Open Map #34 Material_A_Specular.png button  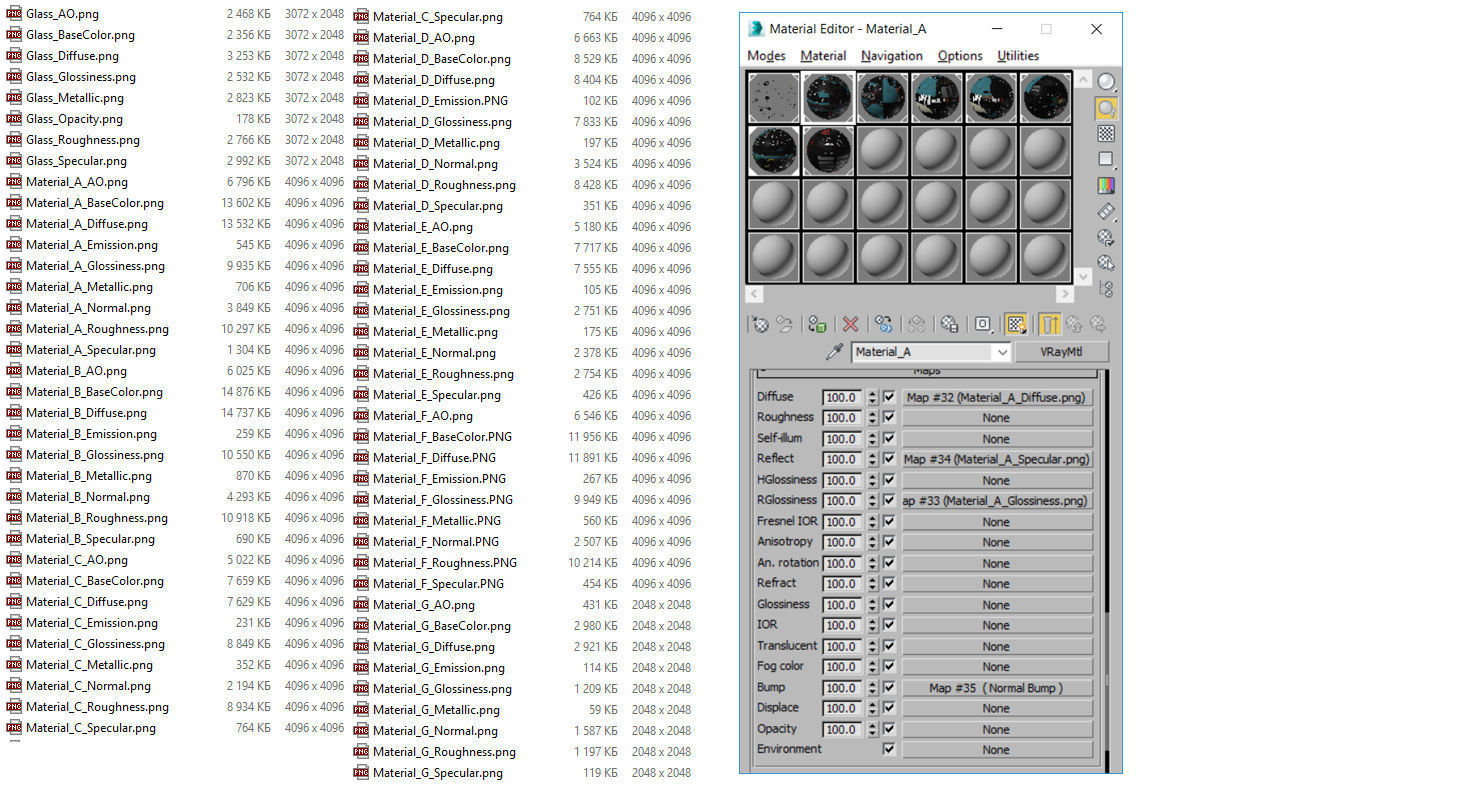996,459
